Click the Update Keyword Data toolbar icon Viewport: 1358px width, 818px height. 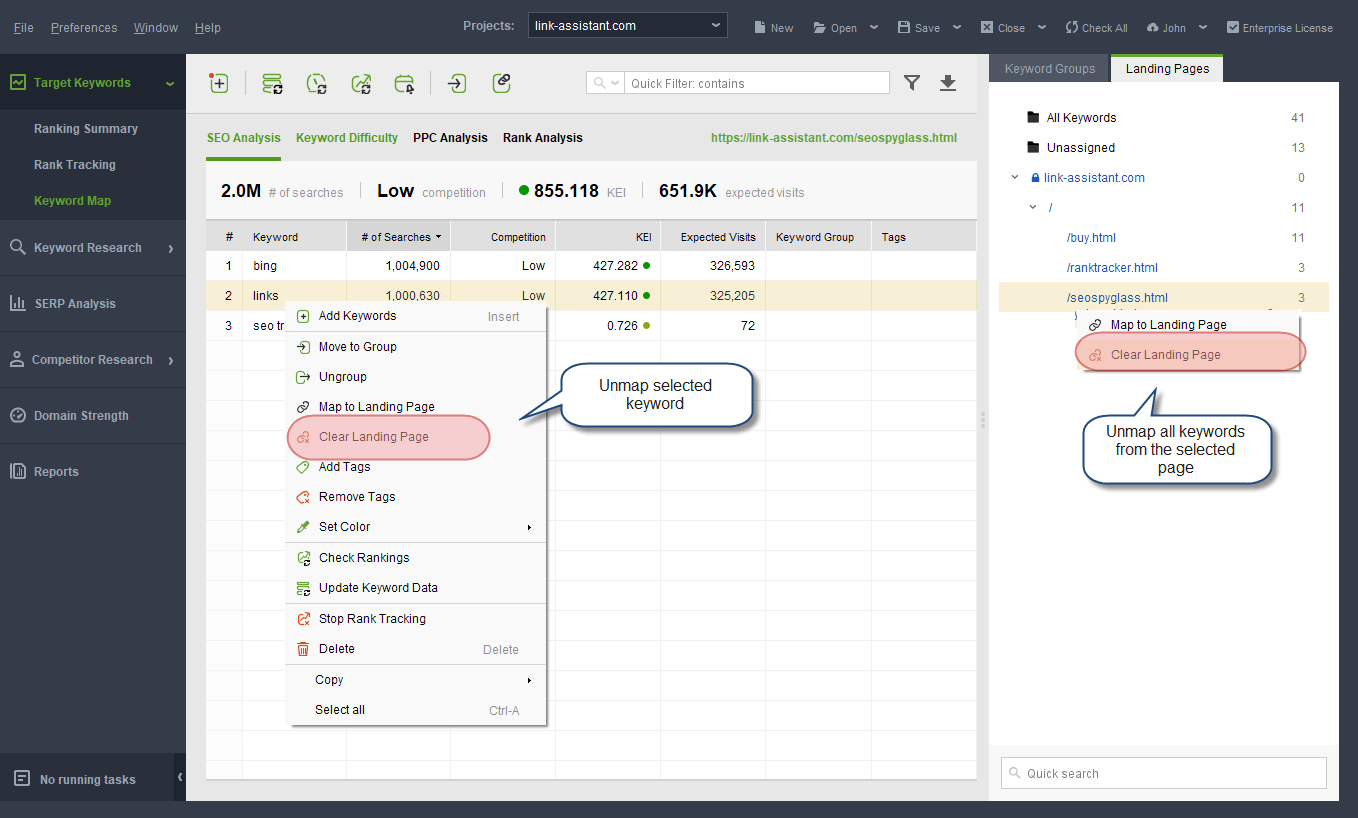pyautogui.click(x=272, y=83)
